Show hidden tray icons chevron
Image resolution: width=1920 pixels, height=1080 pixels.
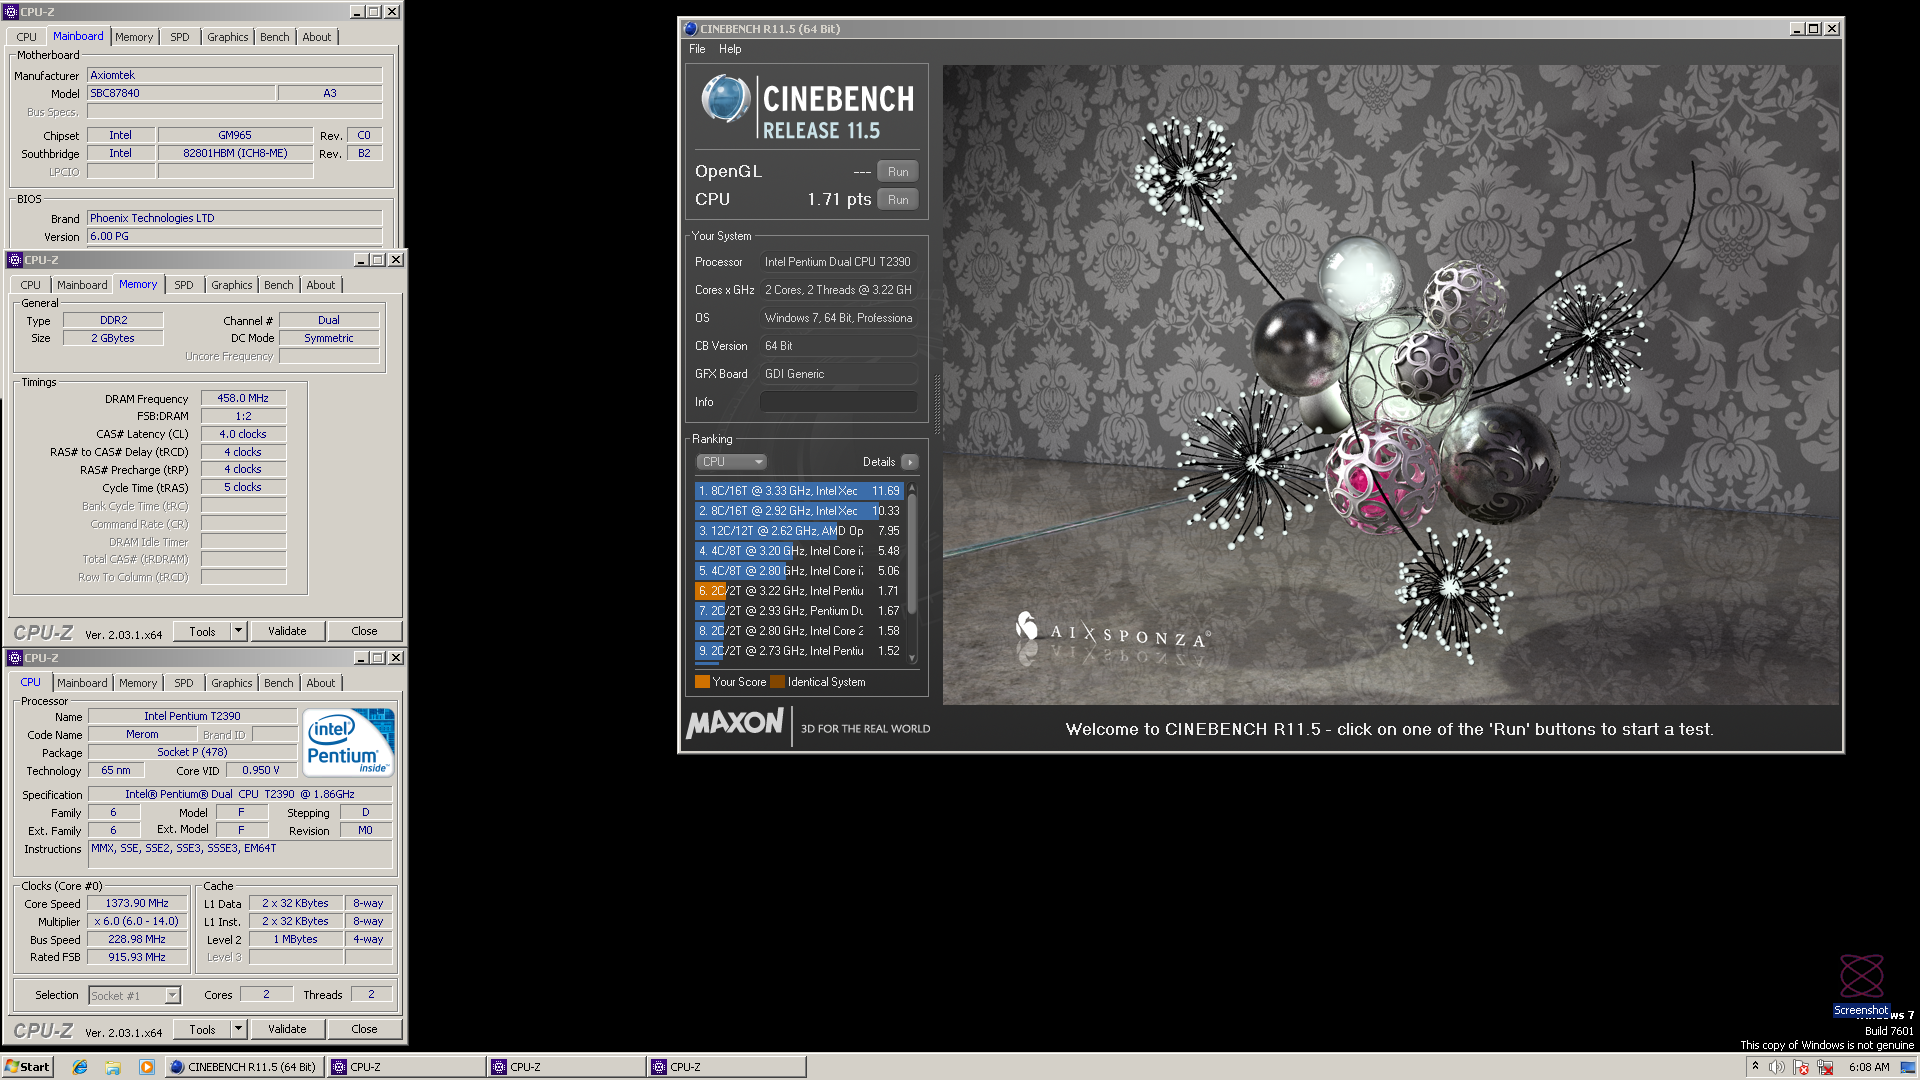pyautogui.click(x=1755, y=1067)
